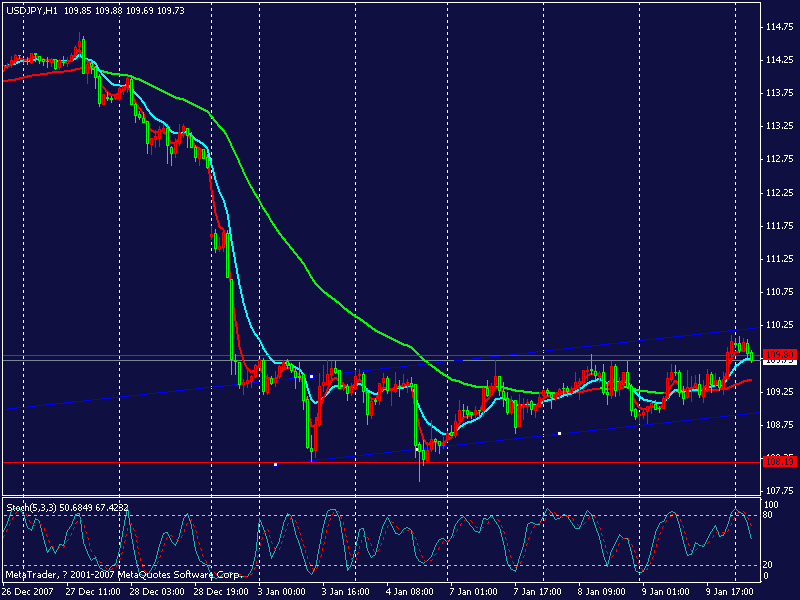800x600 pixels.
Task: Click the 114.25 price axis label
Action: click(x=780, y=60)
